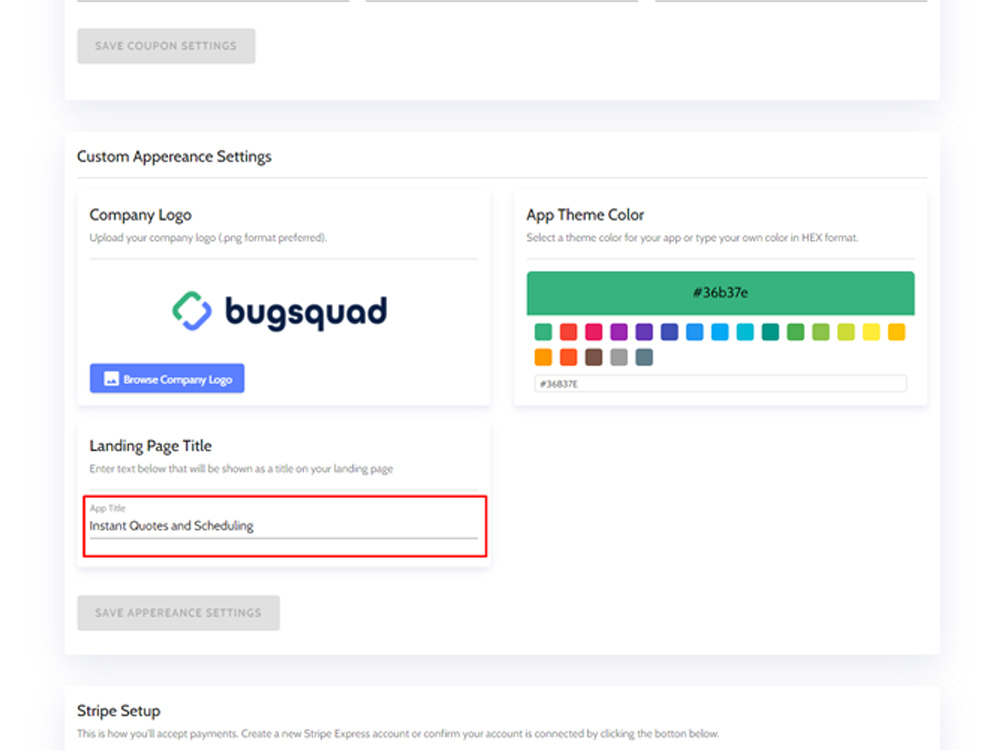The image size is (1000, 750).
Task: Select the mint green color swatch
Action: point(543,332)
